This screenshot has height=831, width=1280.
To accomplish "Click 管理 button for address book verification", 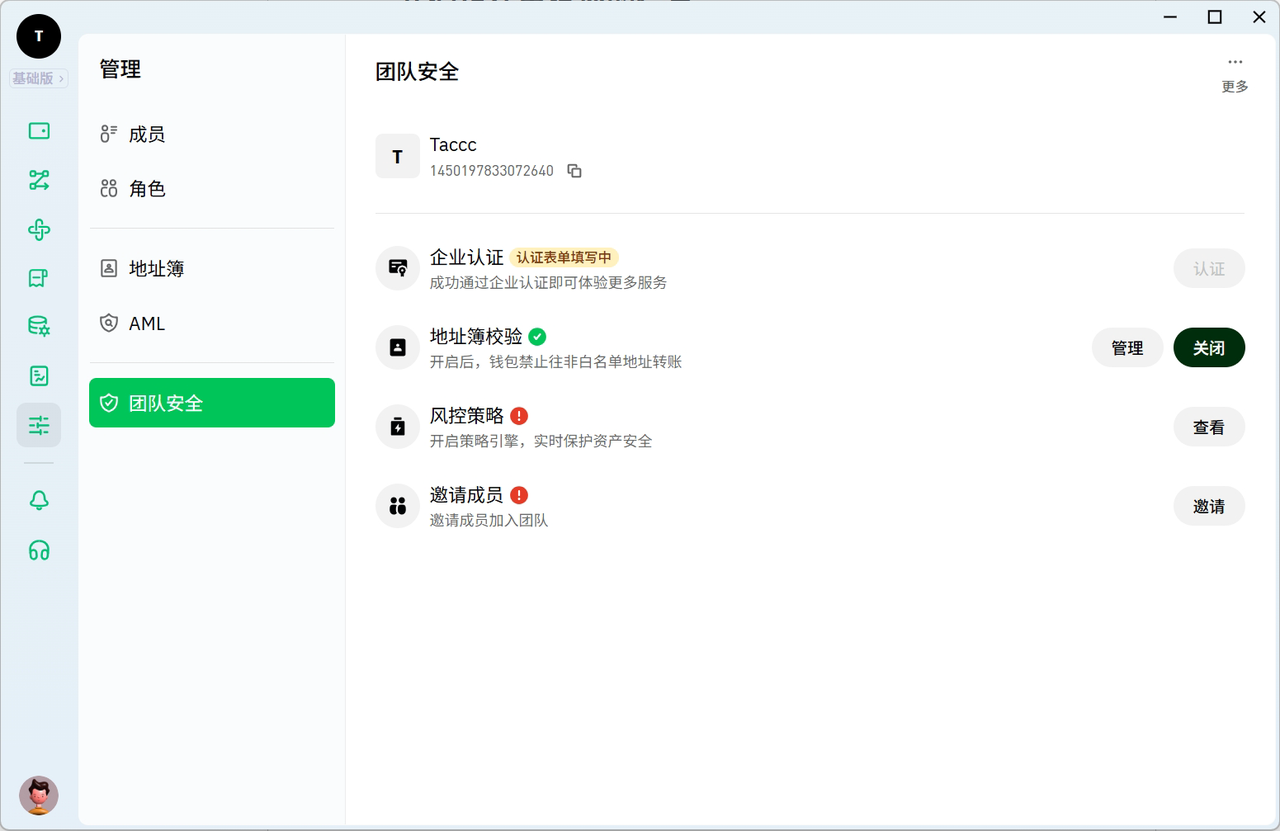I will [1127, 348].
